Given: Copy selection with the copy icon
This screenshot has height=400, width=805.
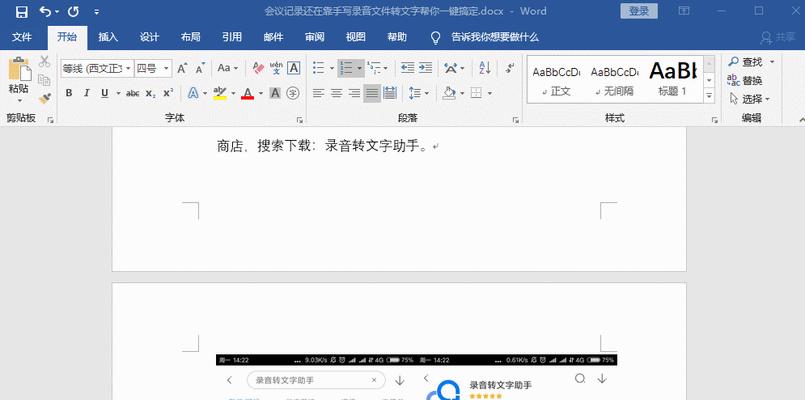Looking at the screenshot, I should click(x=45, y=80).
